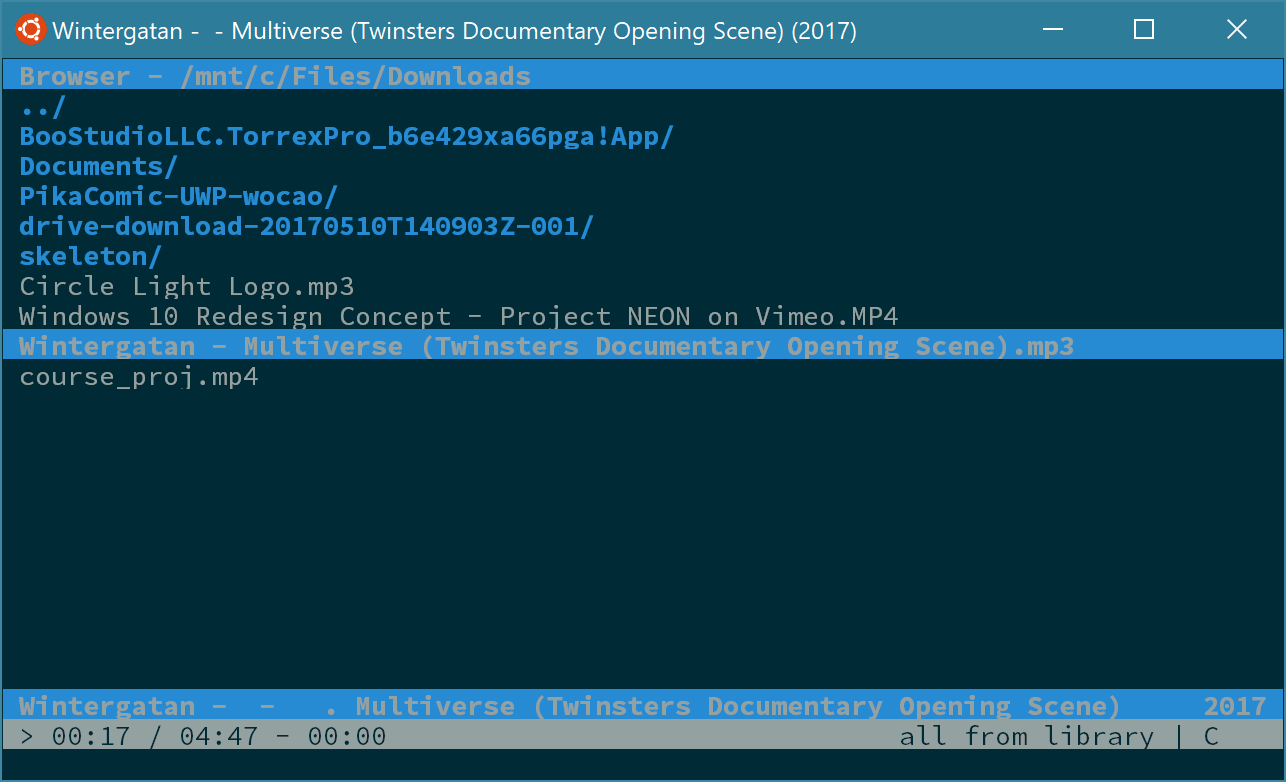Maximize the cmus terminal window
The height and width of the screenshot is (782, 1286).
pyautogui.click(x=1144, y=30)
